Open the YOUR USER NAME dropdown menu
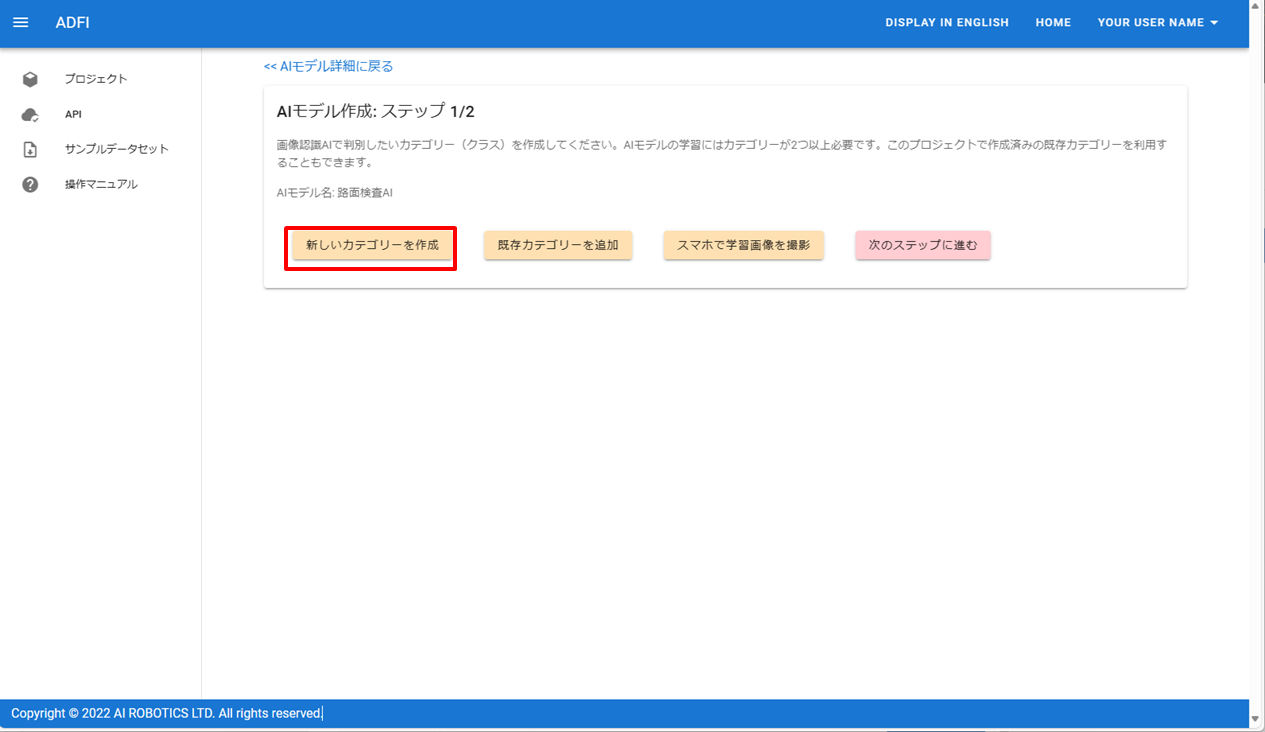The image size is (1265, 732). [x=1158, y=22]
